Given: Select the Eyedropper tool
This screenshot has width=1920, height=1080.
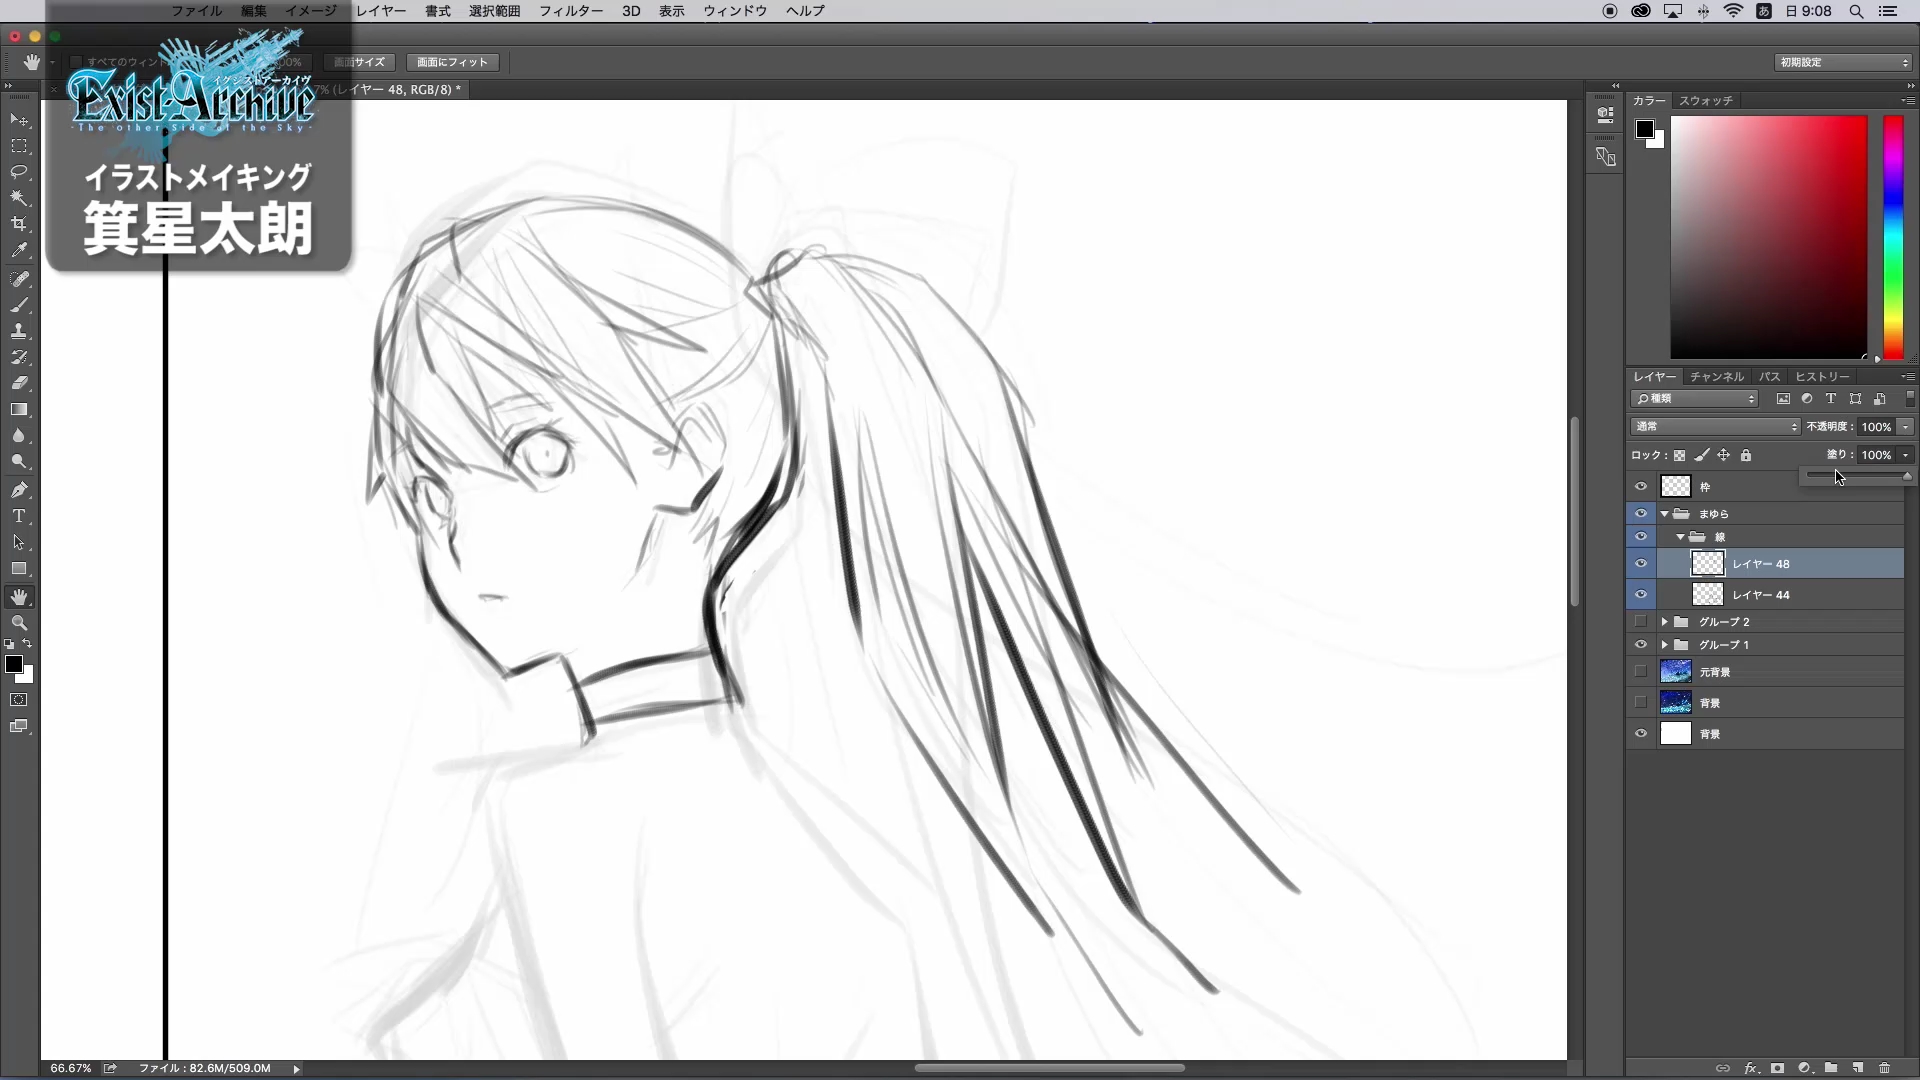Looking at the screenshot, I should point(19,250).
